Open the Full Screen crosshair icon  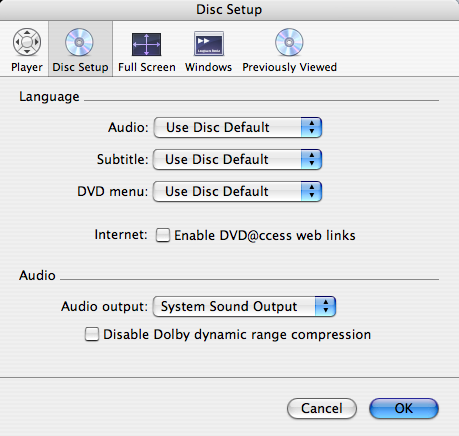(146, 44)
